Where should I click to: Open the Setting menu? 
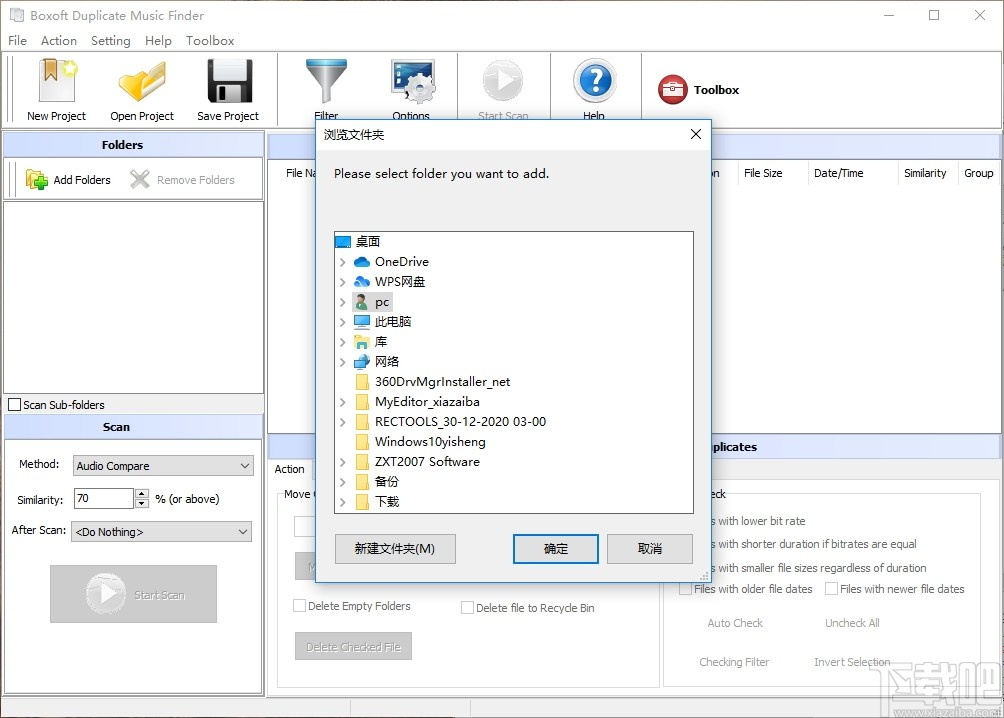point(110,40)
